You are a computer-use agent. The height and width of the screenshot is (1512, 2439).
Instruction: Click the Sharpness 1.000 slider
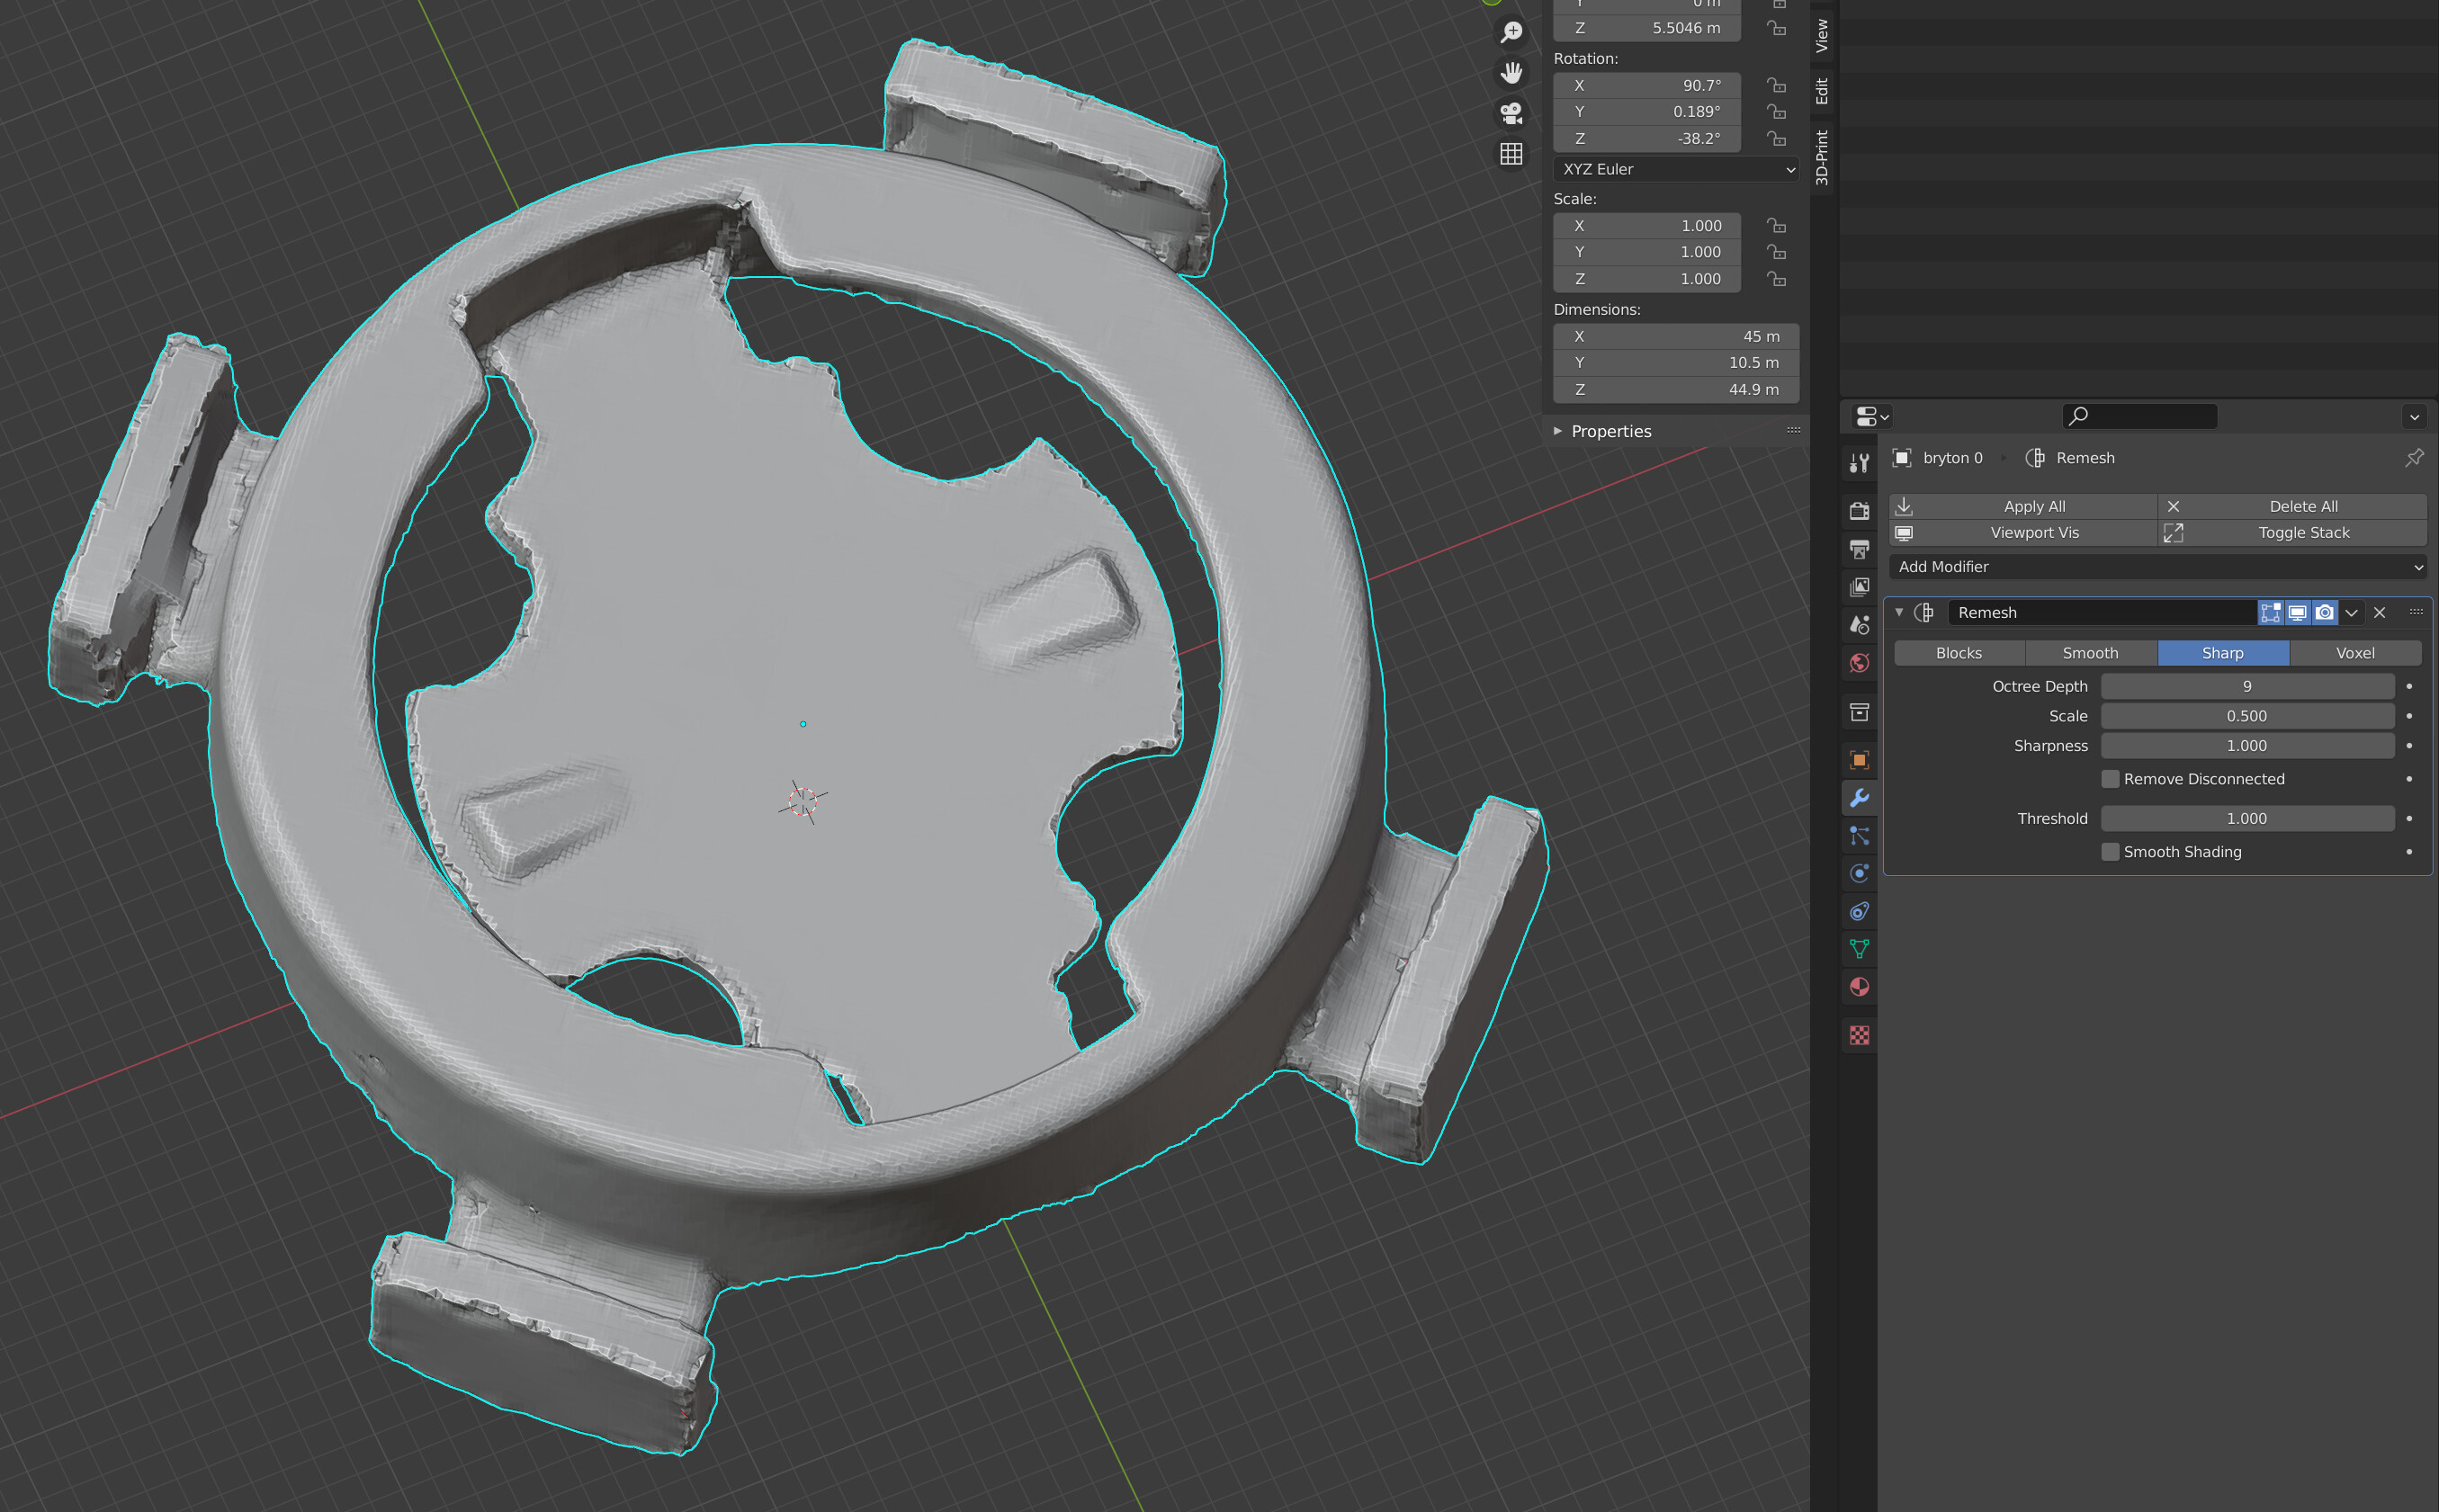pyautogui.click(x=2247, y=746)
